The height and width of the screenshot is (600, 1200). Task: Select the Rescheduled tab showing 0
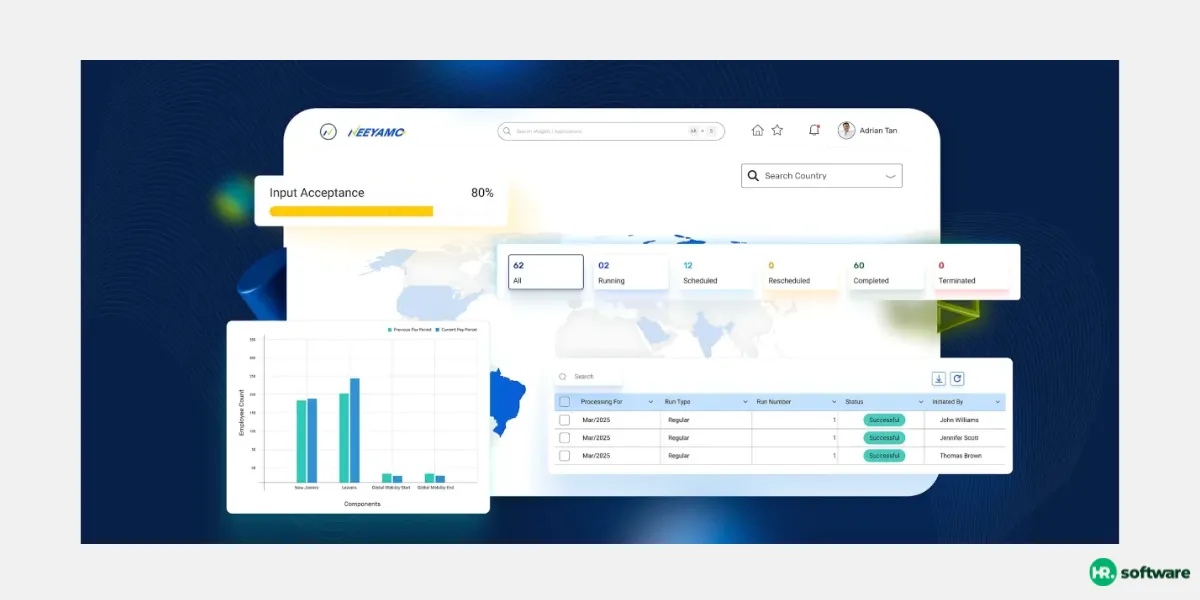tap(801, 272)
